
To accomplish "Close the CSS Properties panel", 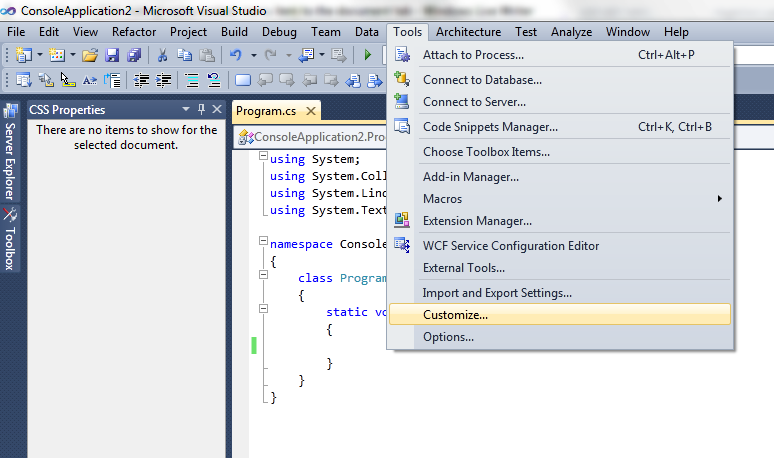I will pyautogui.click(x=217, y=110).
